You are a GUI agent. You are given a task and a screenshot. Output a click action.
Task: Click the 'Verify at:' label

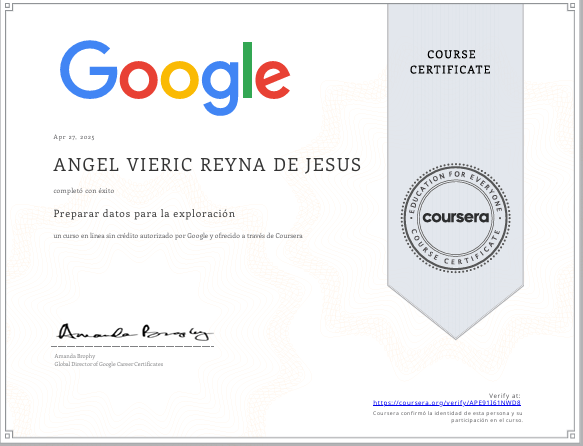click(505, 396)
